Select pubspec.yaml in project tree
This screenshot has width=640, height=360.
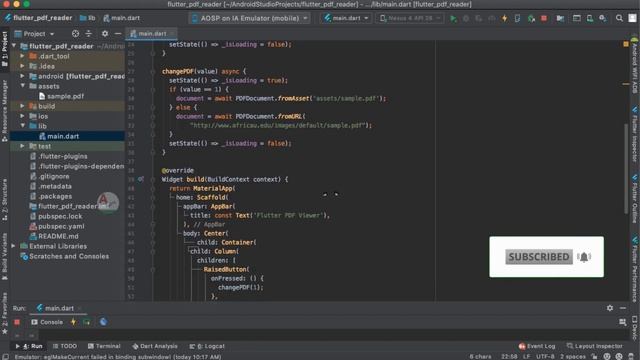tap(57, 226)
